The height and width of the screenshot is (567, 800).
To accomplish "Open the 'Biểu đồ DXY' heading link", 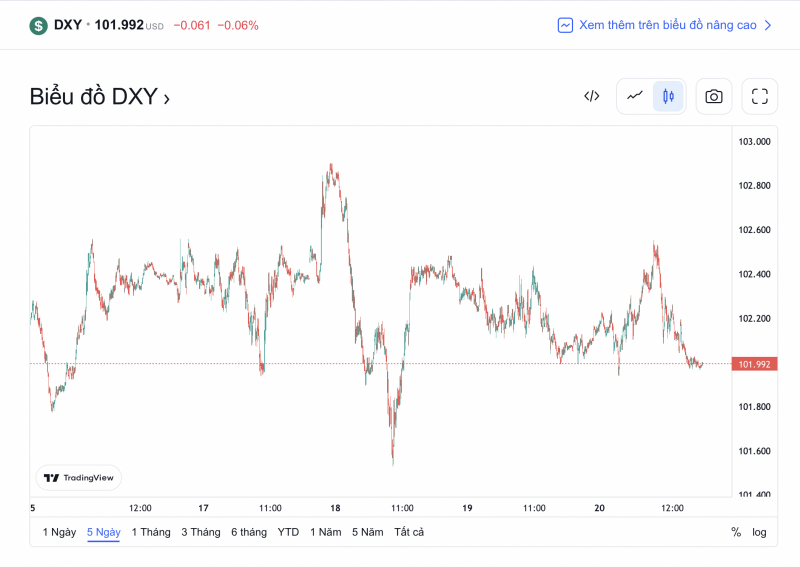I will click(x=99, y=97).
